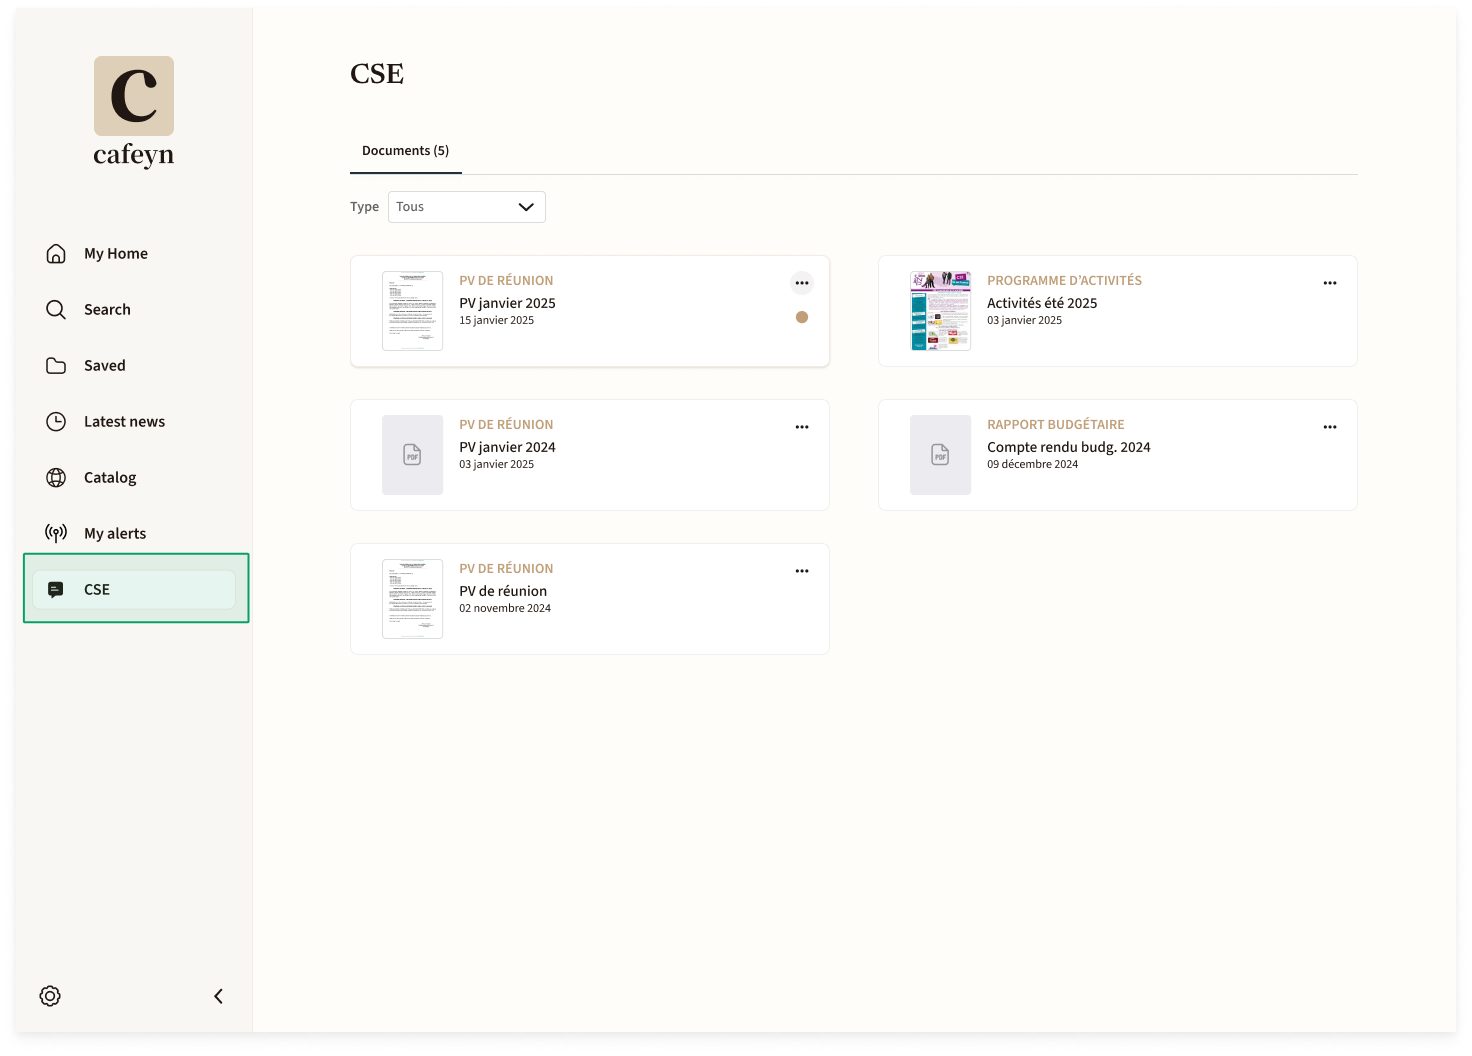Click the cafeyn logo
This screenshot has height=1056, width=1472.
coord(134,112)
